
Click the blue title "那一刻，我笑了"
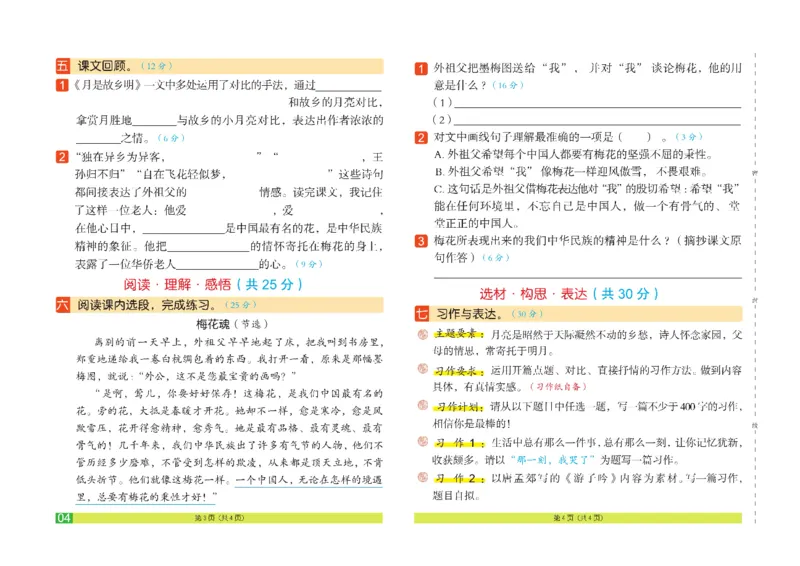point(553,460)
